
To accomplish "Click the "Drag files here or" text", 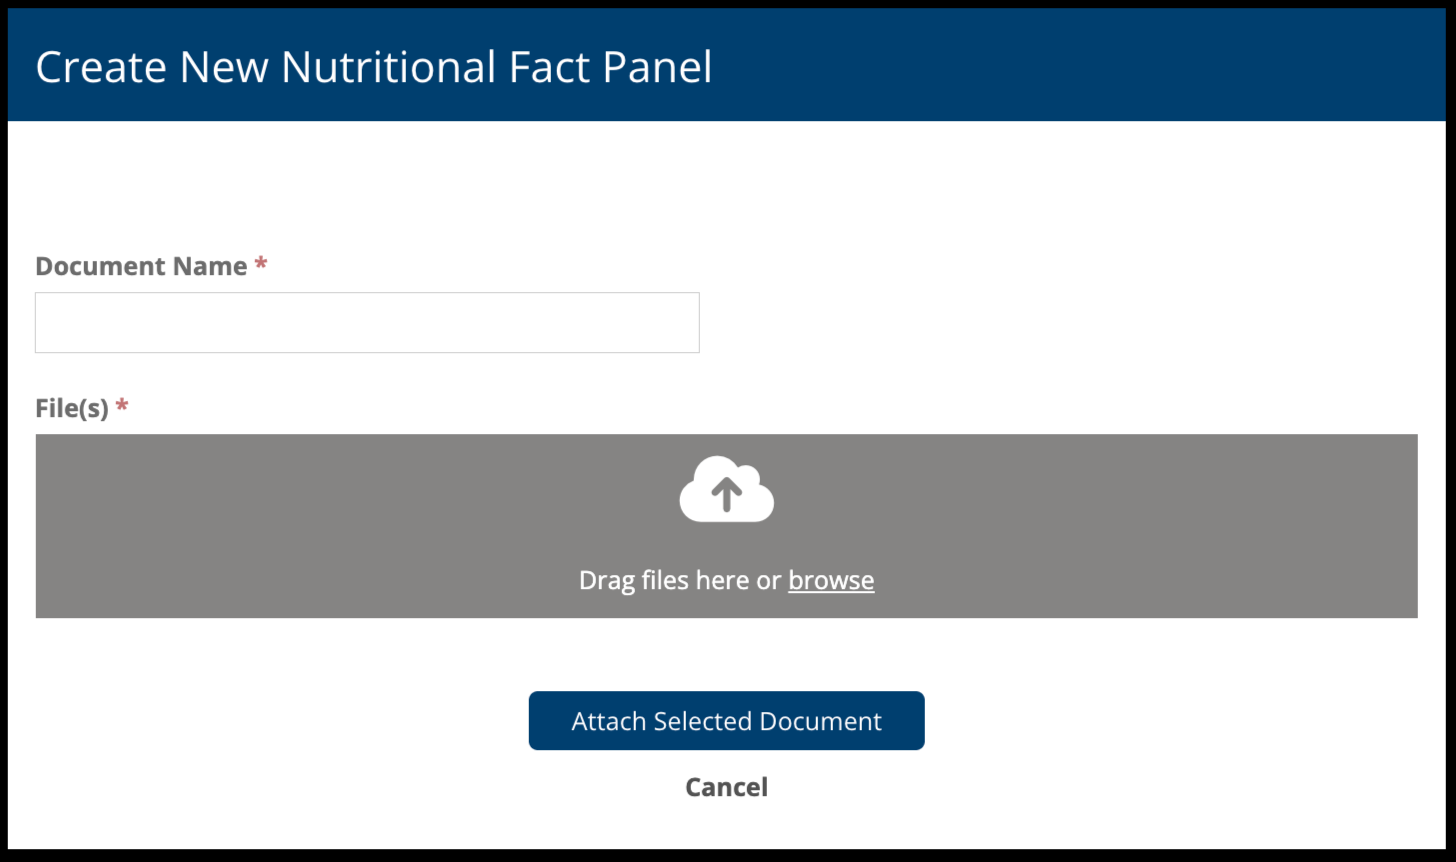I will click(680, 580).
